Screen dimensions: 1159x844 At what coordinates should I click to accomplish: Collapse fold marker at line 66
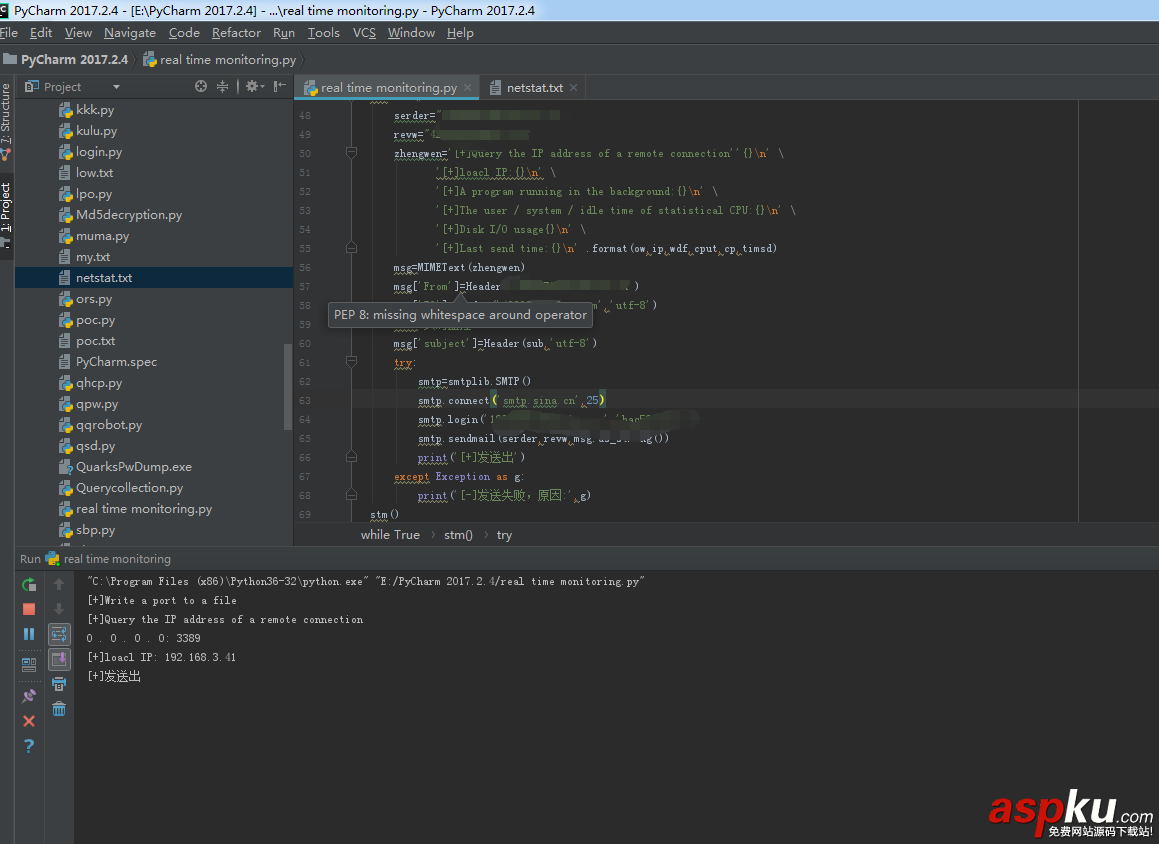tap(351, 457)
